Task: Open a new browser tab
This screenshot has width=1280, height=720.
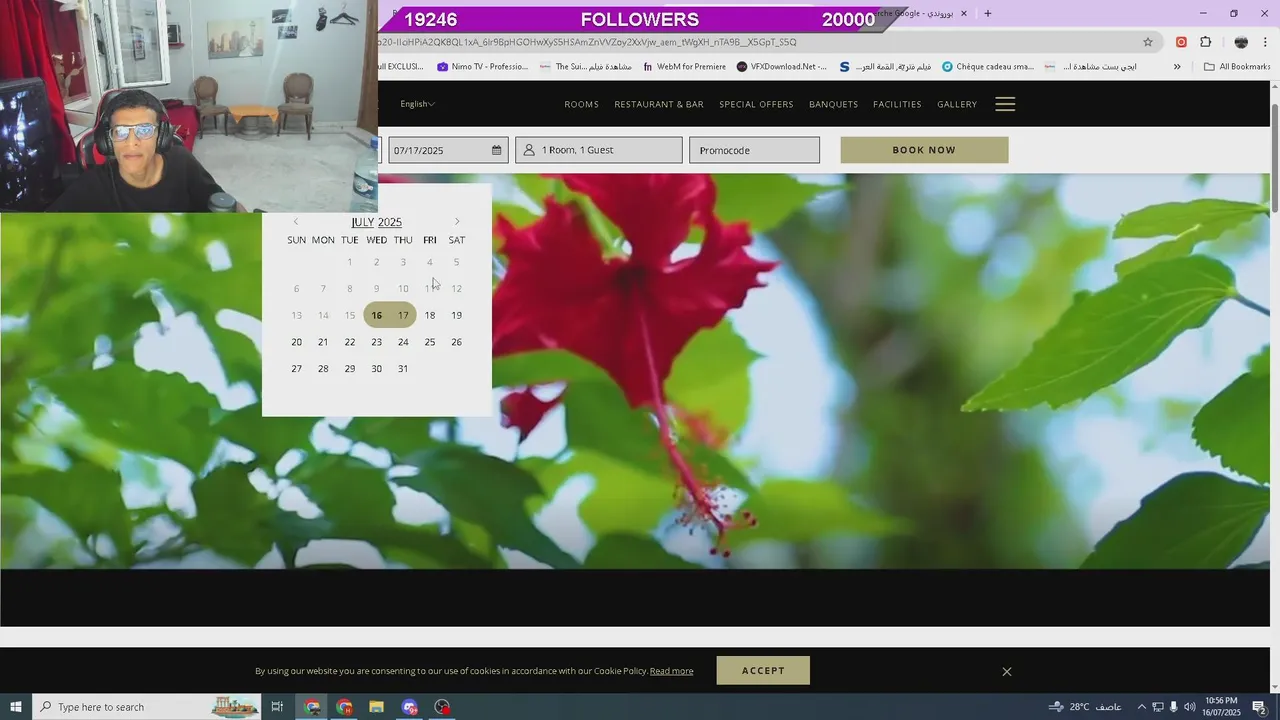Action: pyautogui.click(x=988, y=14)
